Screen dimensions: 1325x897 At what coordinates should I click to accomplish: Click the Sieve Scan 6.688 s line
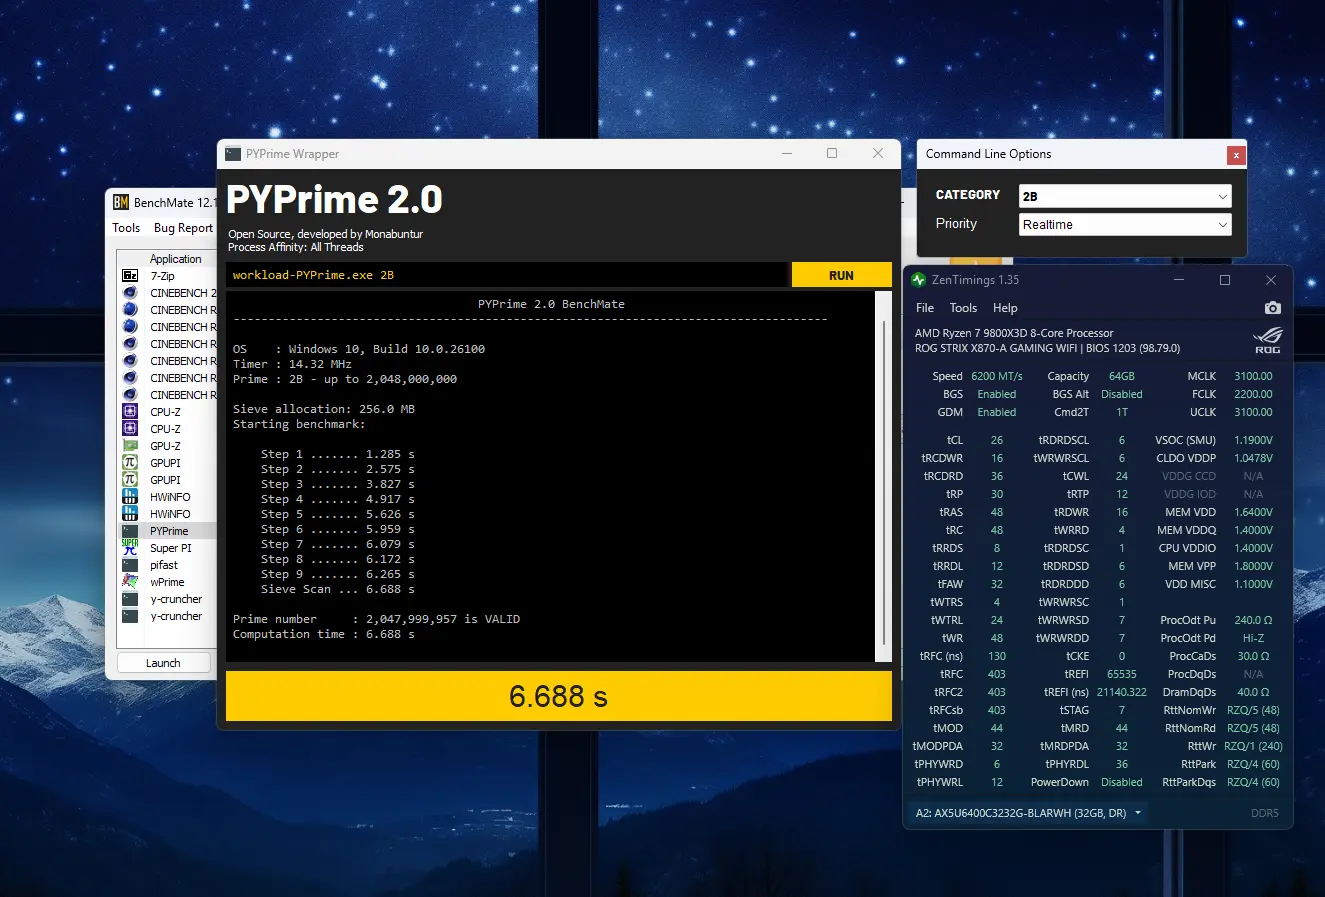[x=338, y=589]
